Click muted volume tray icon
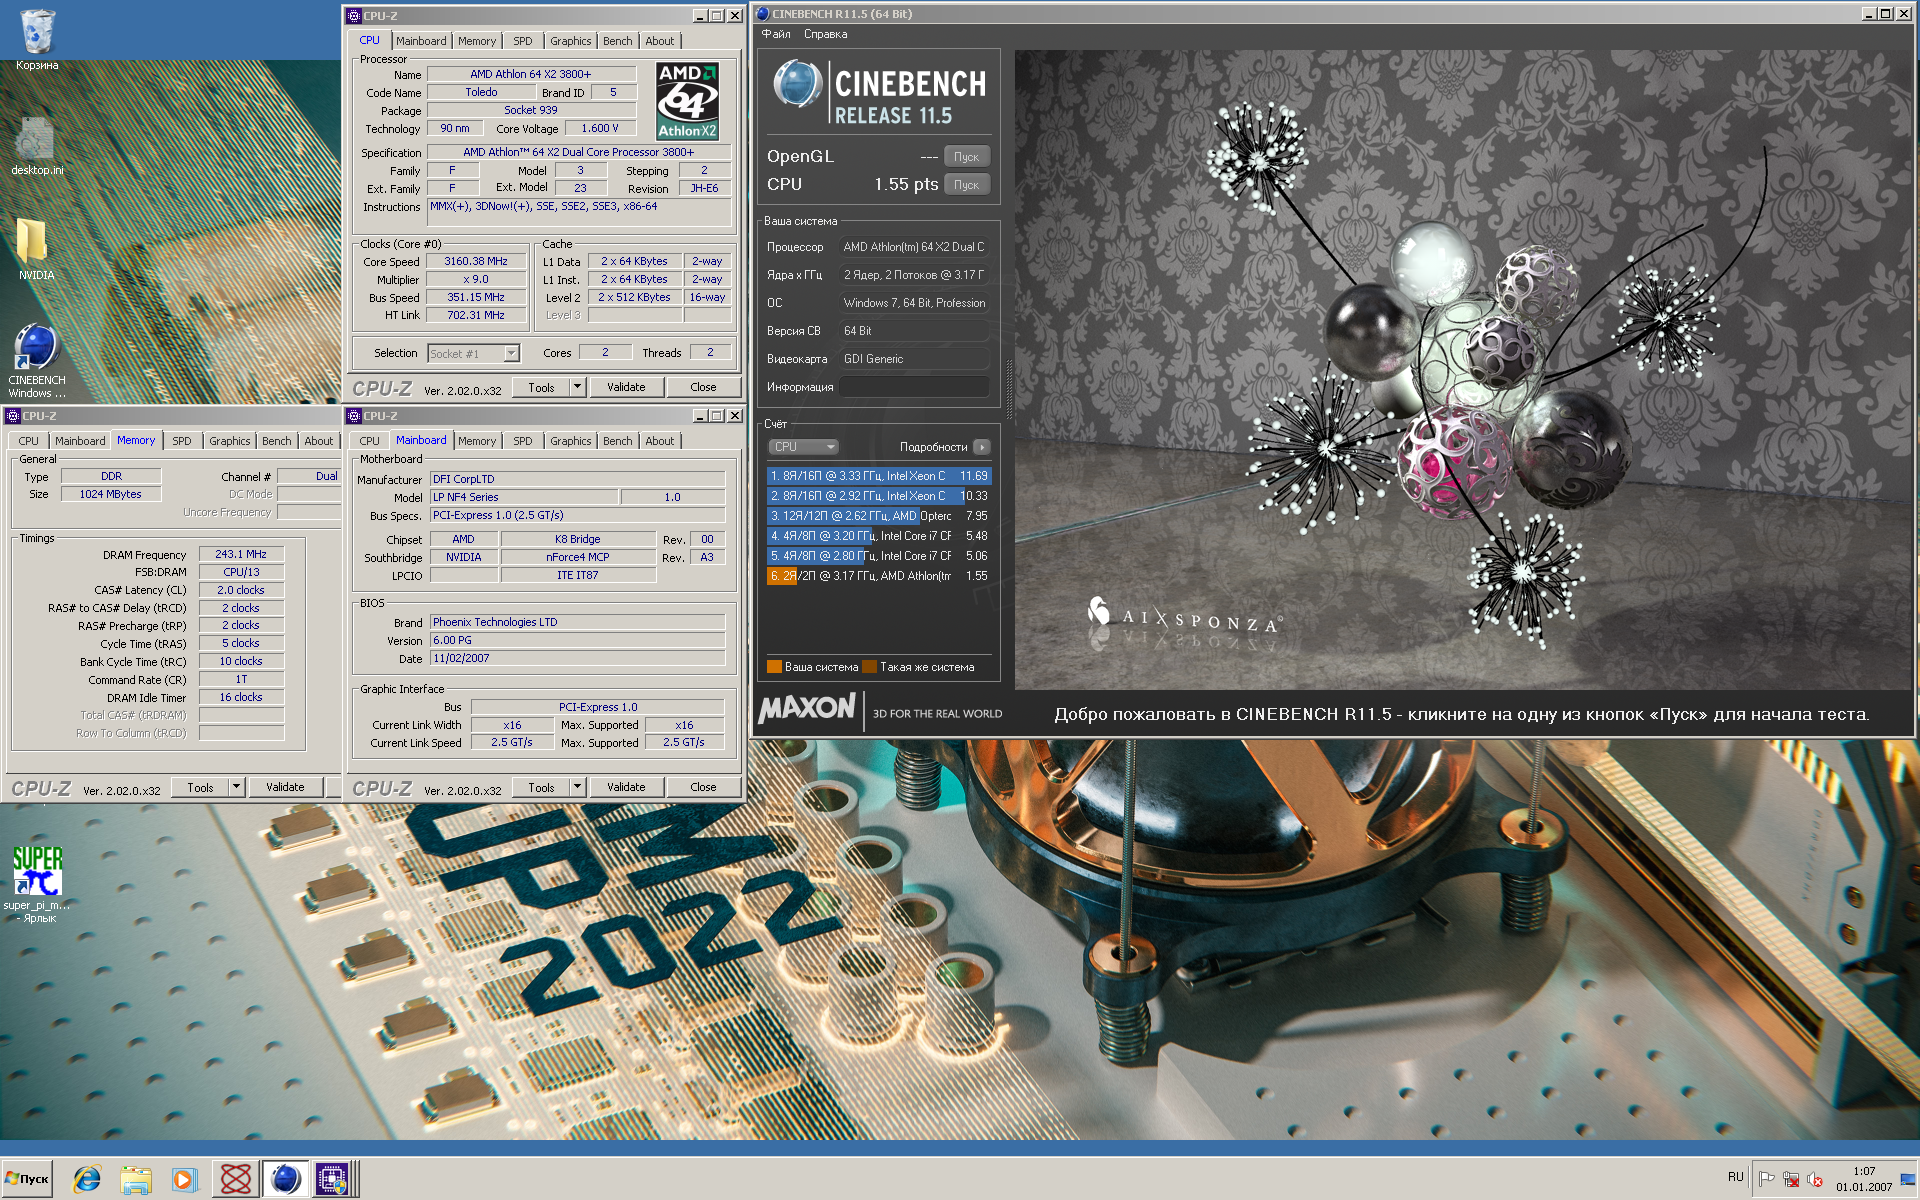1920x1200 pixels. point(1815,1179)
